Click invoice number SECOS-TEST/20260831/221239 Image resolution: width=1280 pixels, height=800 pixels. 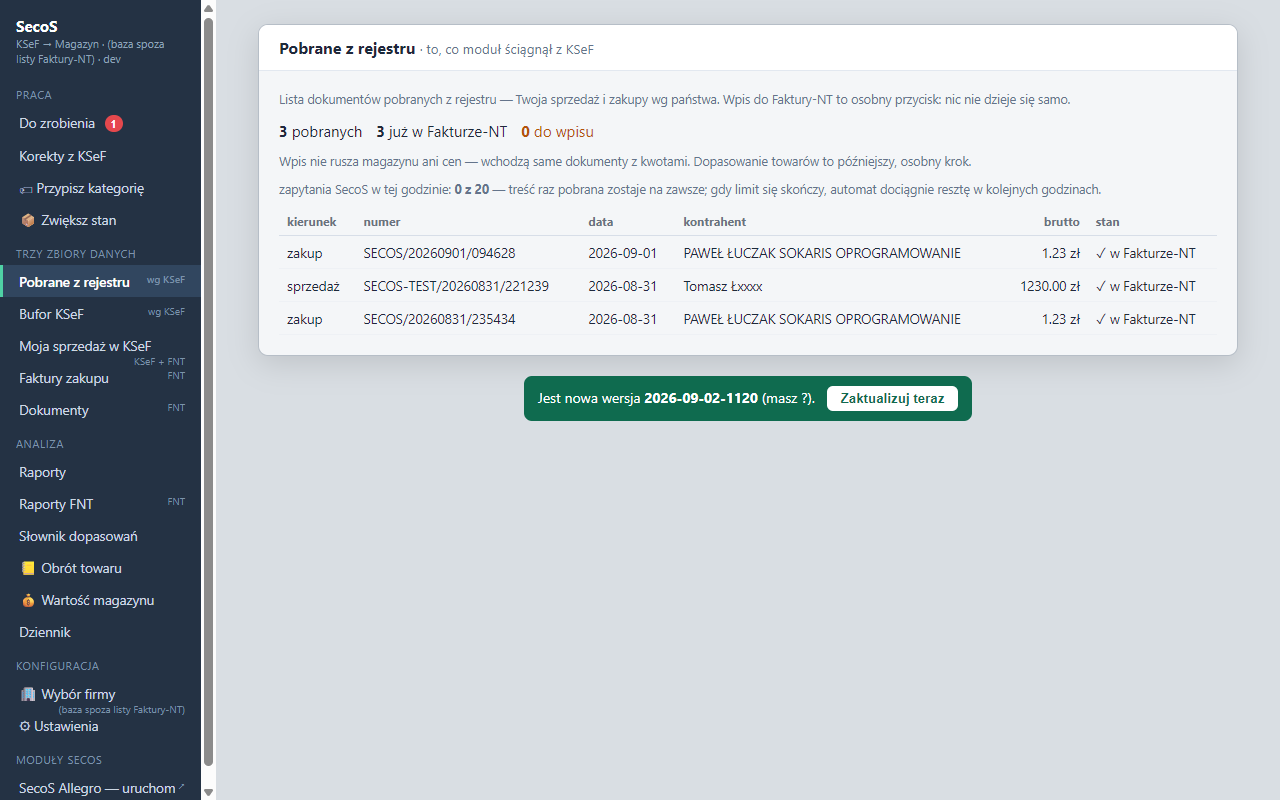[456, 286]
